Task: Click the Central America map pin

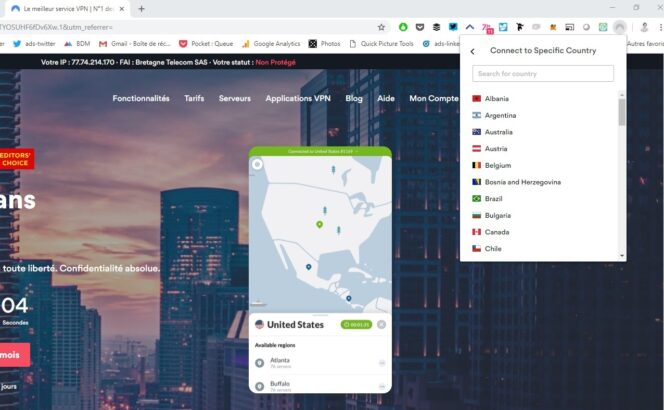Action: click(349, 298)
